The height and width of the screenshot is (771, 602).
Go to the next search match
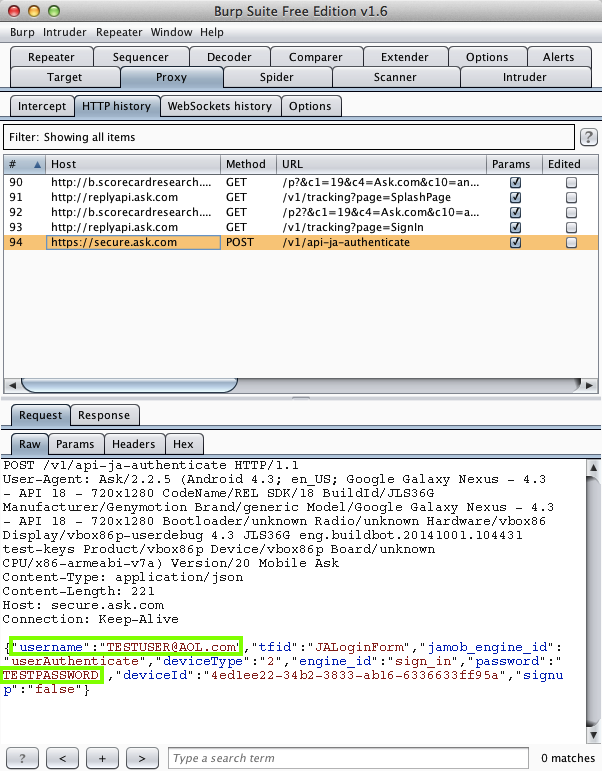pyautogui.click(x=142, y=758)
